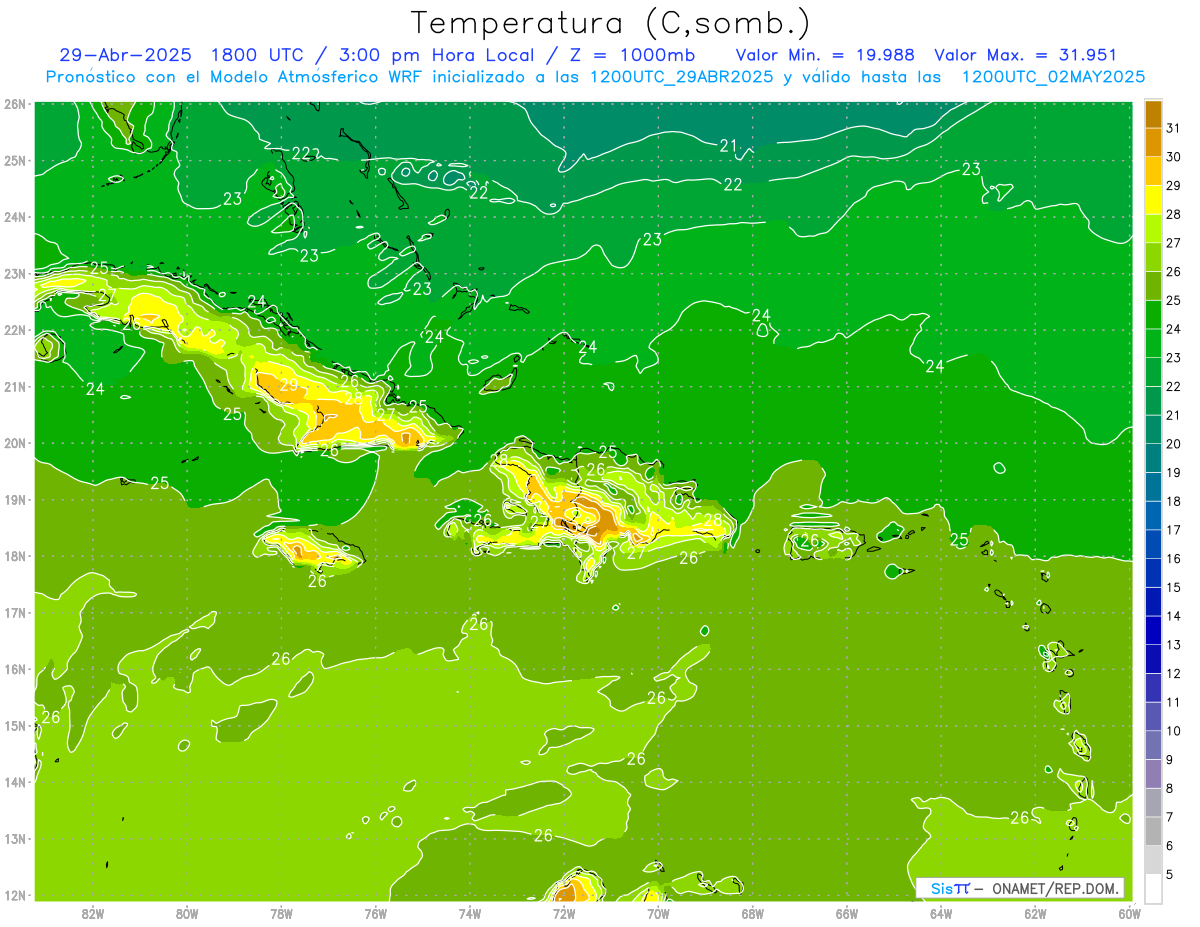The height and width of the screenshot is (927, 1200).
Task: Click the color scale label "10"
Action: (1172, 730)
